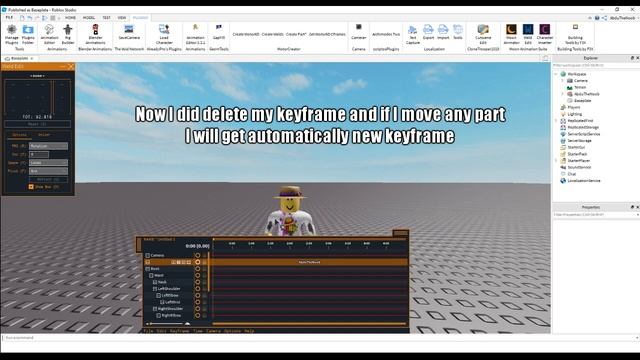Toggle the LeftShoulder track checkbox

pos(155,289)
